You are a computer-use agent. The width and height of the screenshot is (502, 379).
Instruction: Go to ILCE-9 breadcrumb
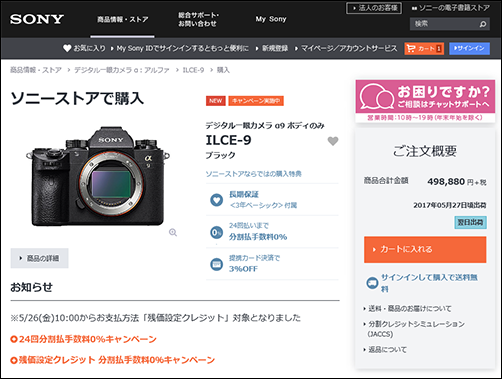point(193,70)
